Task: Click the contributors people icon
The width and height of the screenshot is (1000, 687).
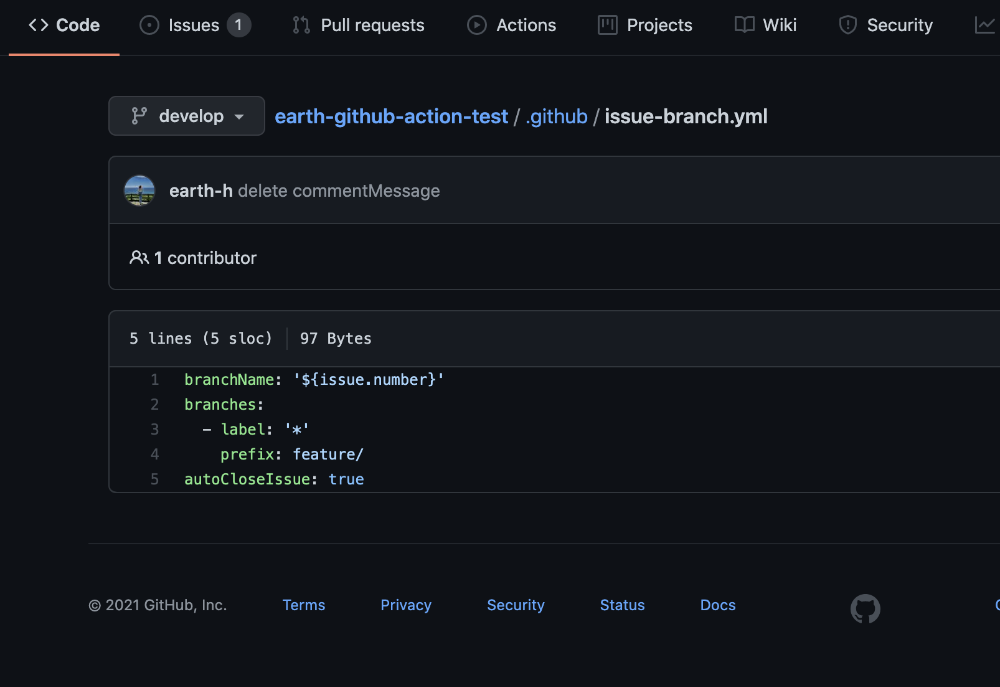Action: [139, 258]
